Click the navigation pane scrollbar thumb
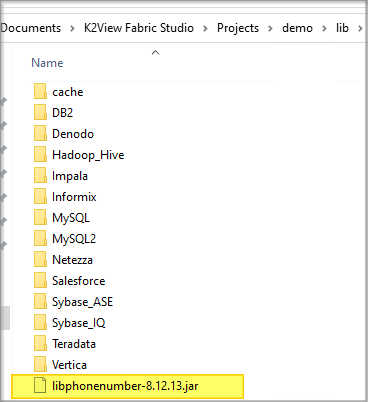368x402 pixels. (5, 318)
